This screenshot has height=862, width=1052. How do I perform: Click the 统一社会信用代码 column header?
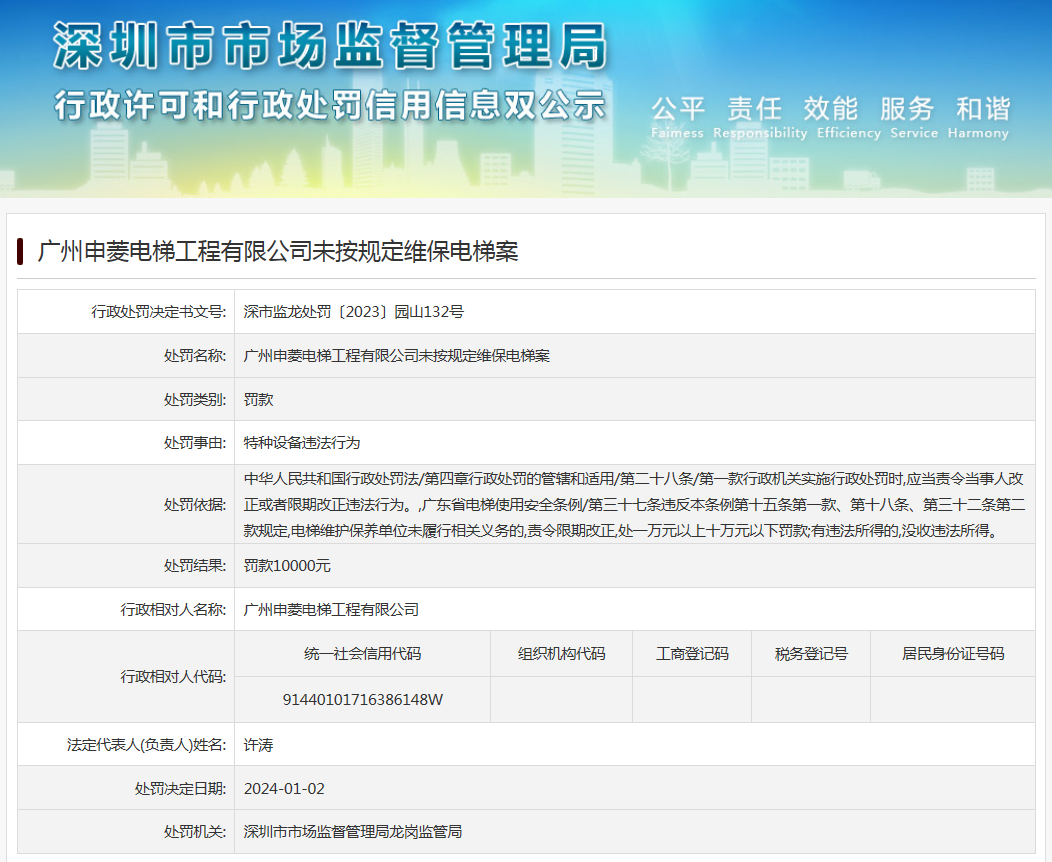(x=362, y=653)
